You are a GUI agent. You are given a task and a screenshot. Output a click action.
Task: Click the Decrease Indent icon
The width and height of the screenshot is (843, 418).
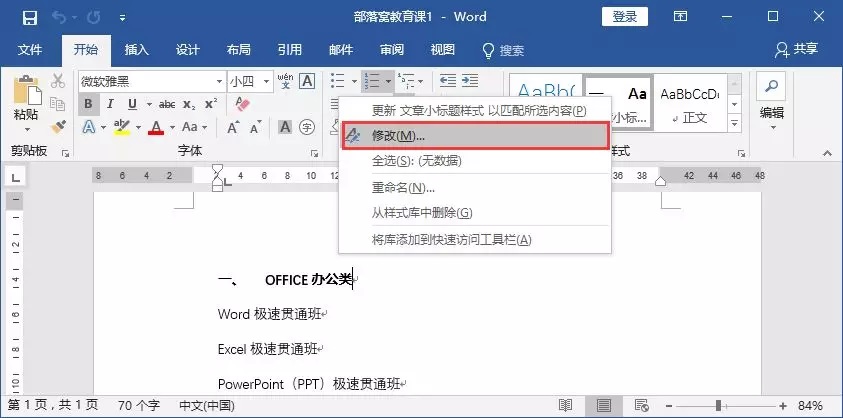tap(447, 81)
